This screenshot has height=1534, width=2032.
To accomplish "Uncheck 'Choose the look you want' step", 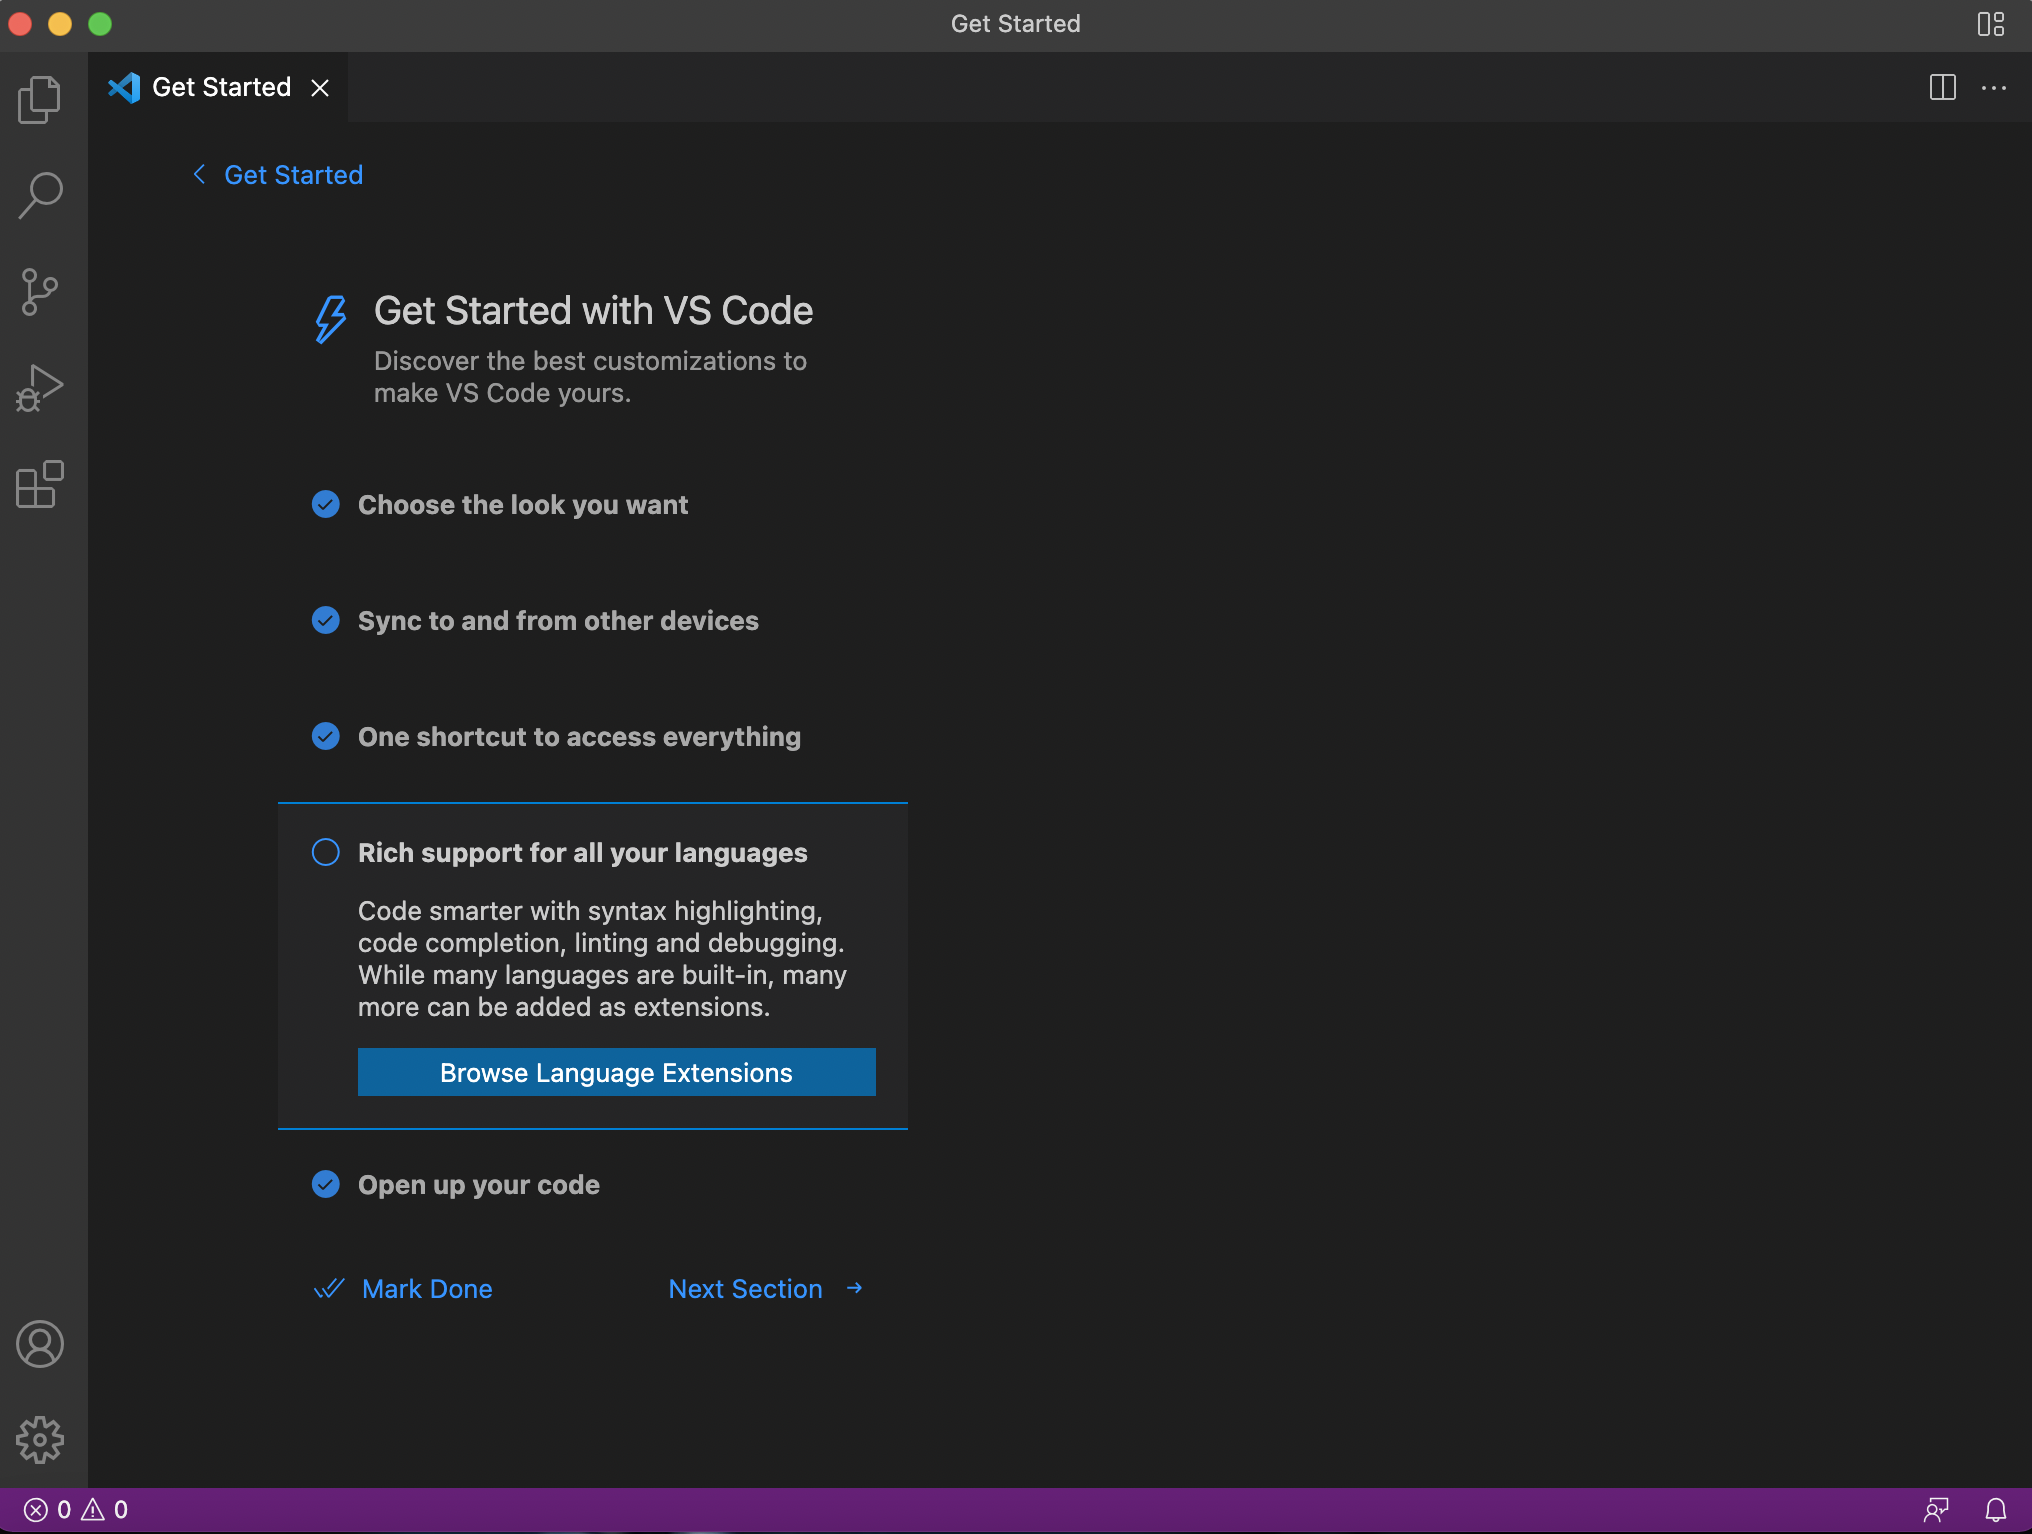I will tap(326, 505).
